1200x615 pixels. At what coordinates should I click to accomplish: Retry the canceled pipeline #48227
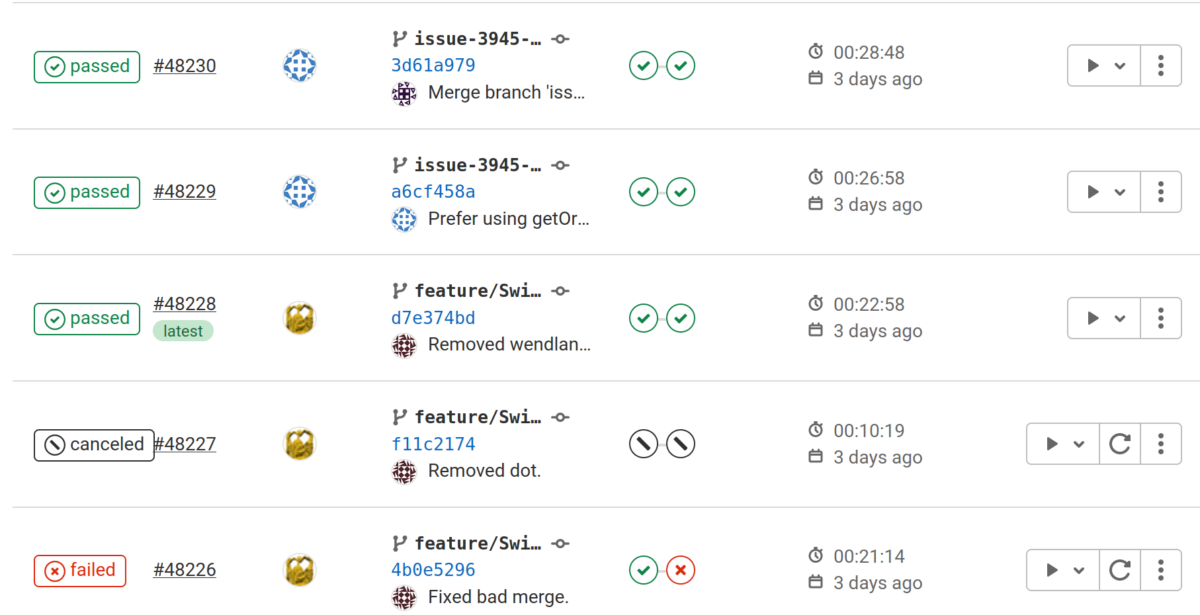pos(1120,444)
